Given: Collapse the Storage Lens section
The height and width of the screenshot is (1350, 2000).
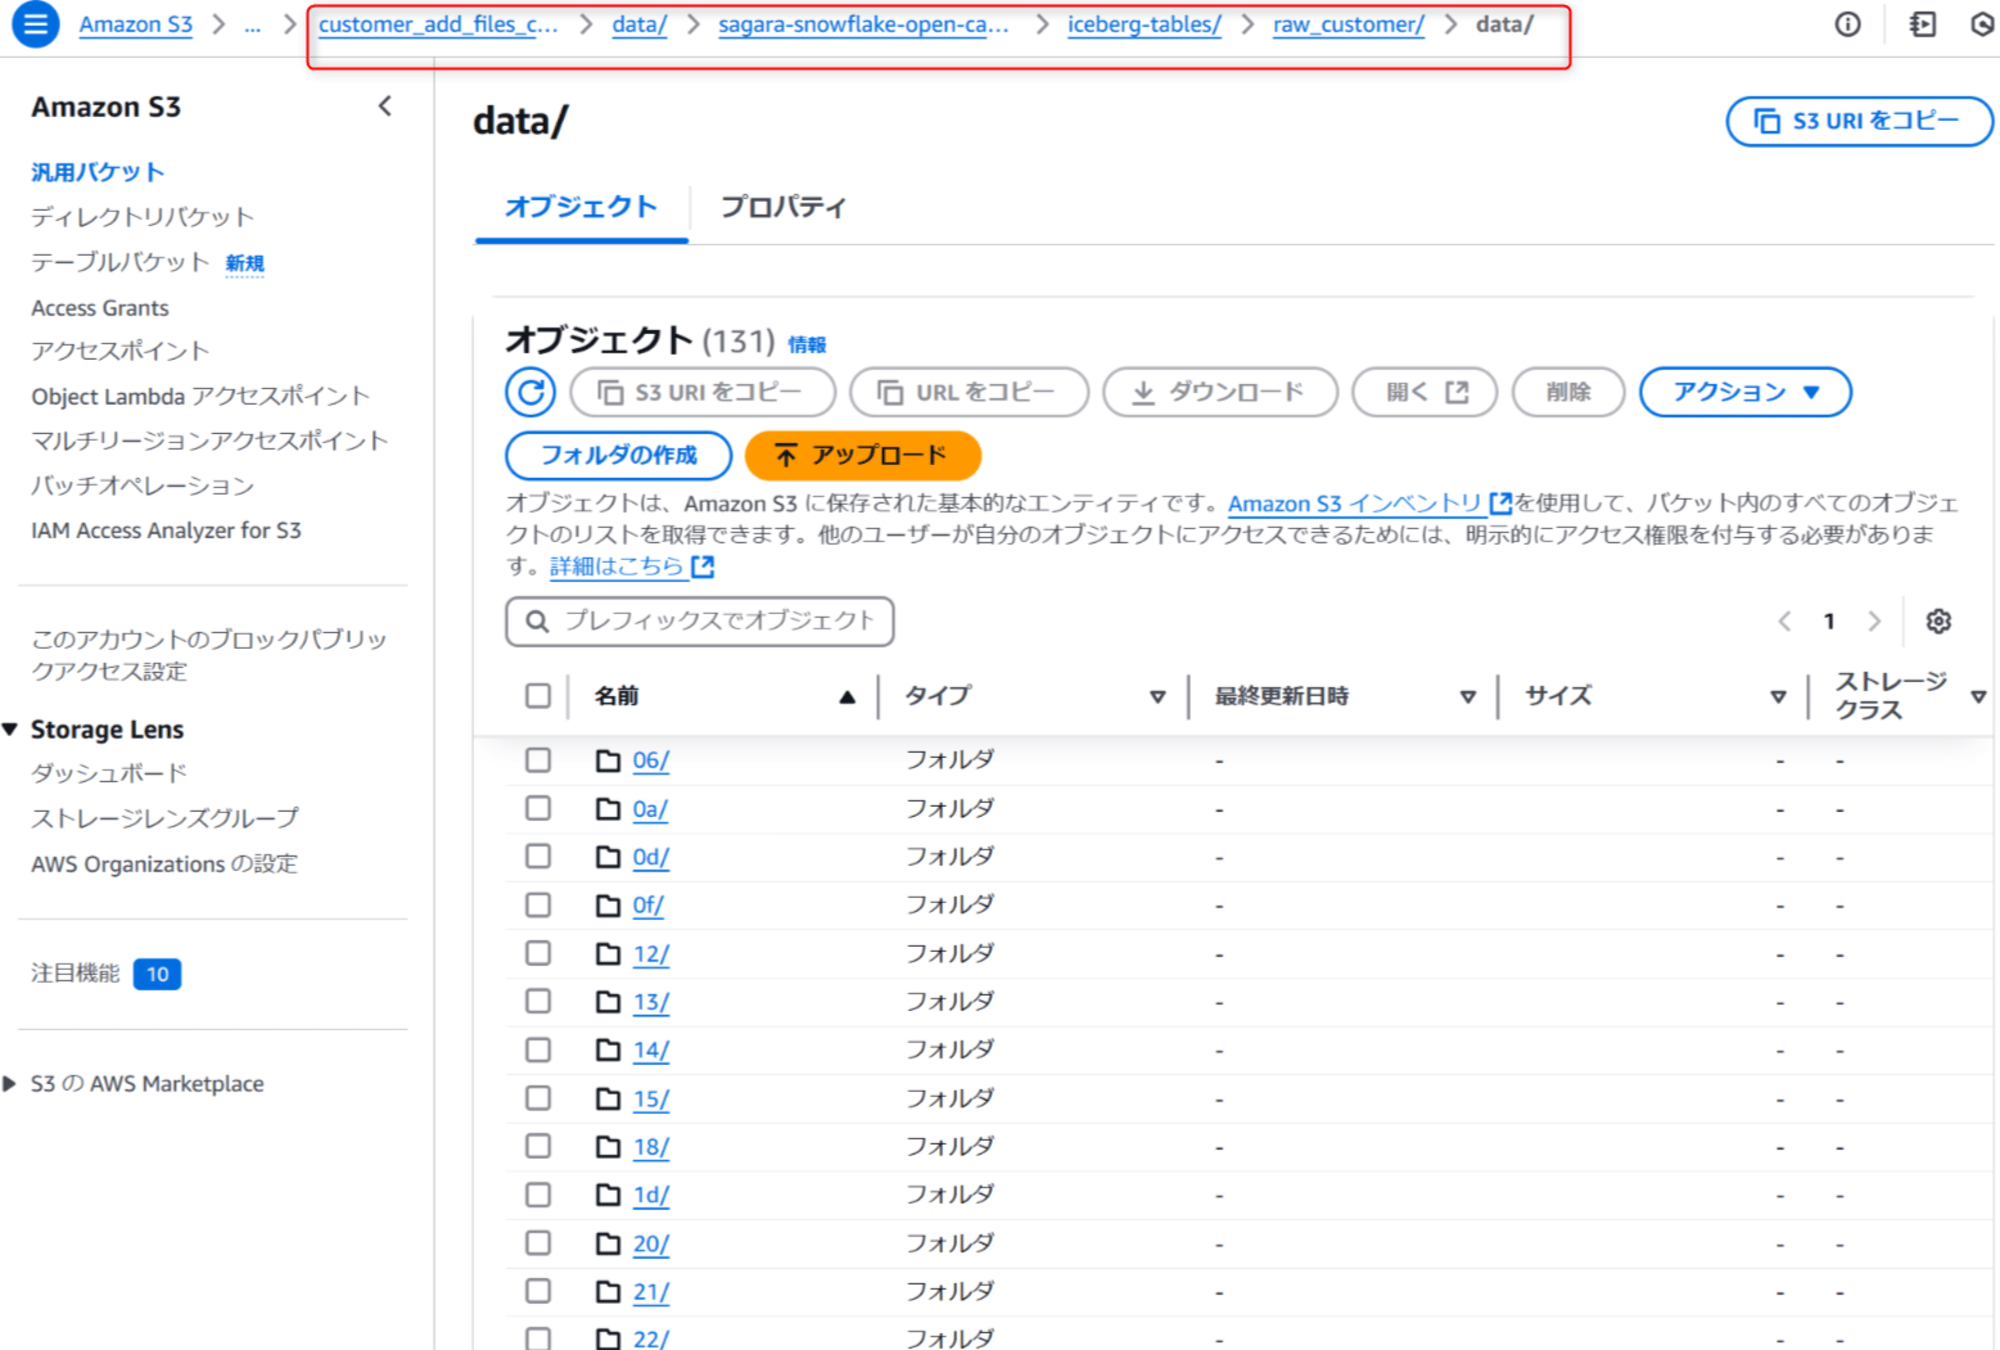Looking at the screenshot, I should click(10, 729).
